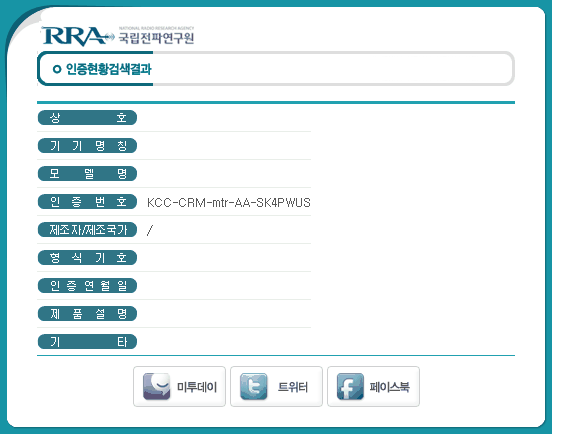Viewport: 563px width, 445px height.
Task: Click the 인증번호 field label
Action: coord(87,201)
